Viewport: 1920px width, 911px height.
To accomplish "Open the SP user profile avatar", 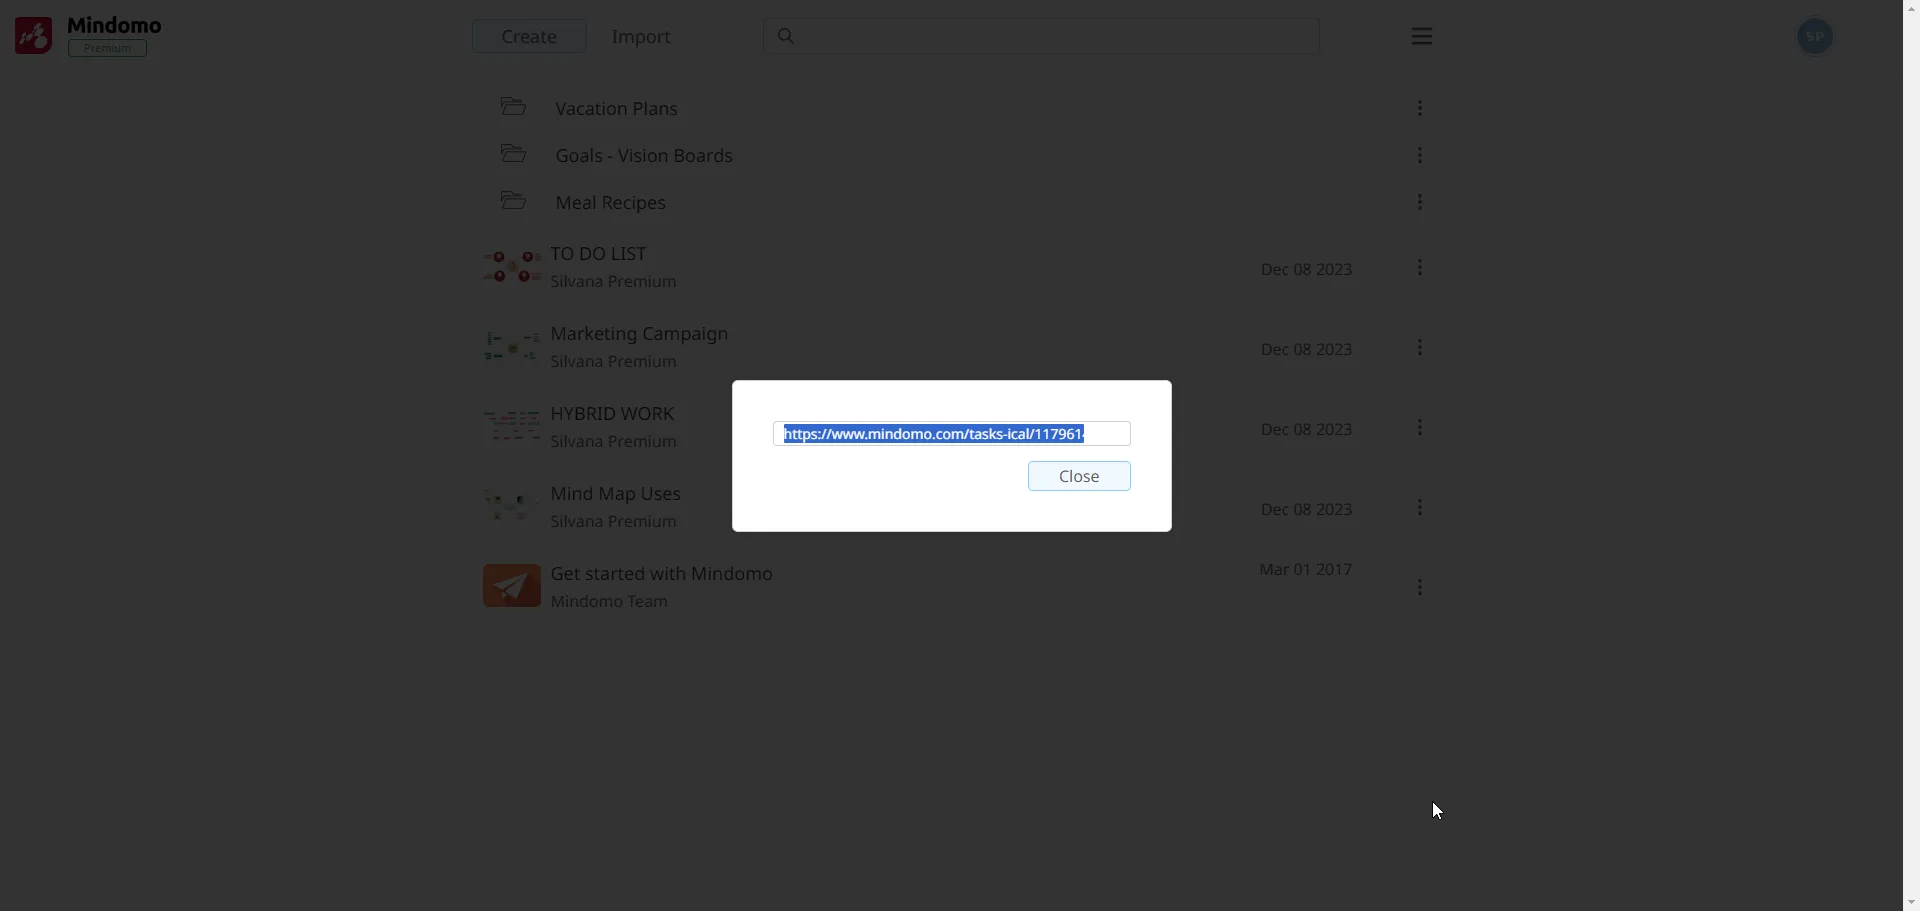I will [1815, 37].
